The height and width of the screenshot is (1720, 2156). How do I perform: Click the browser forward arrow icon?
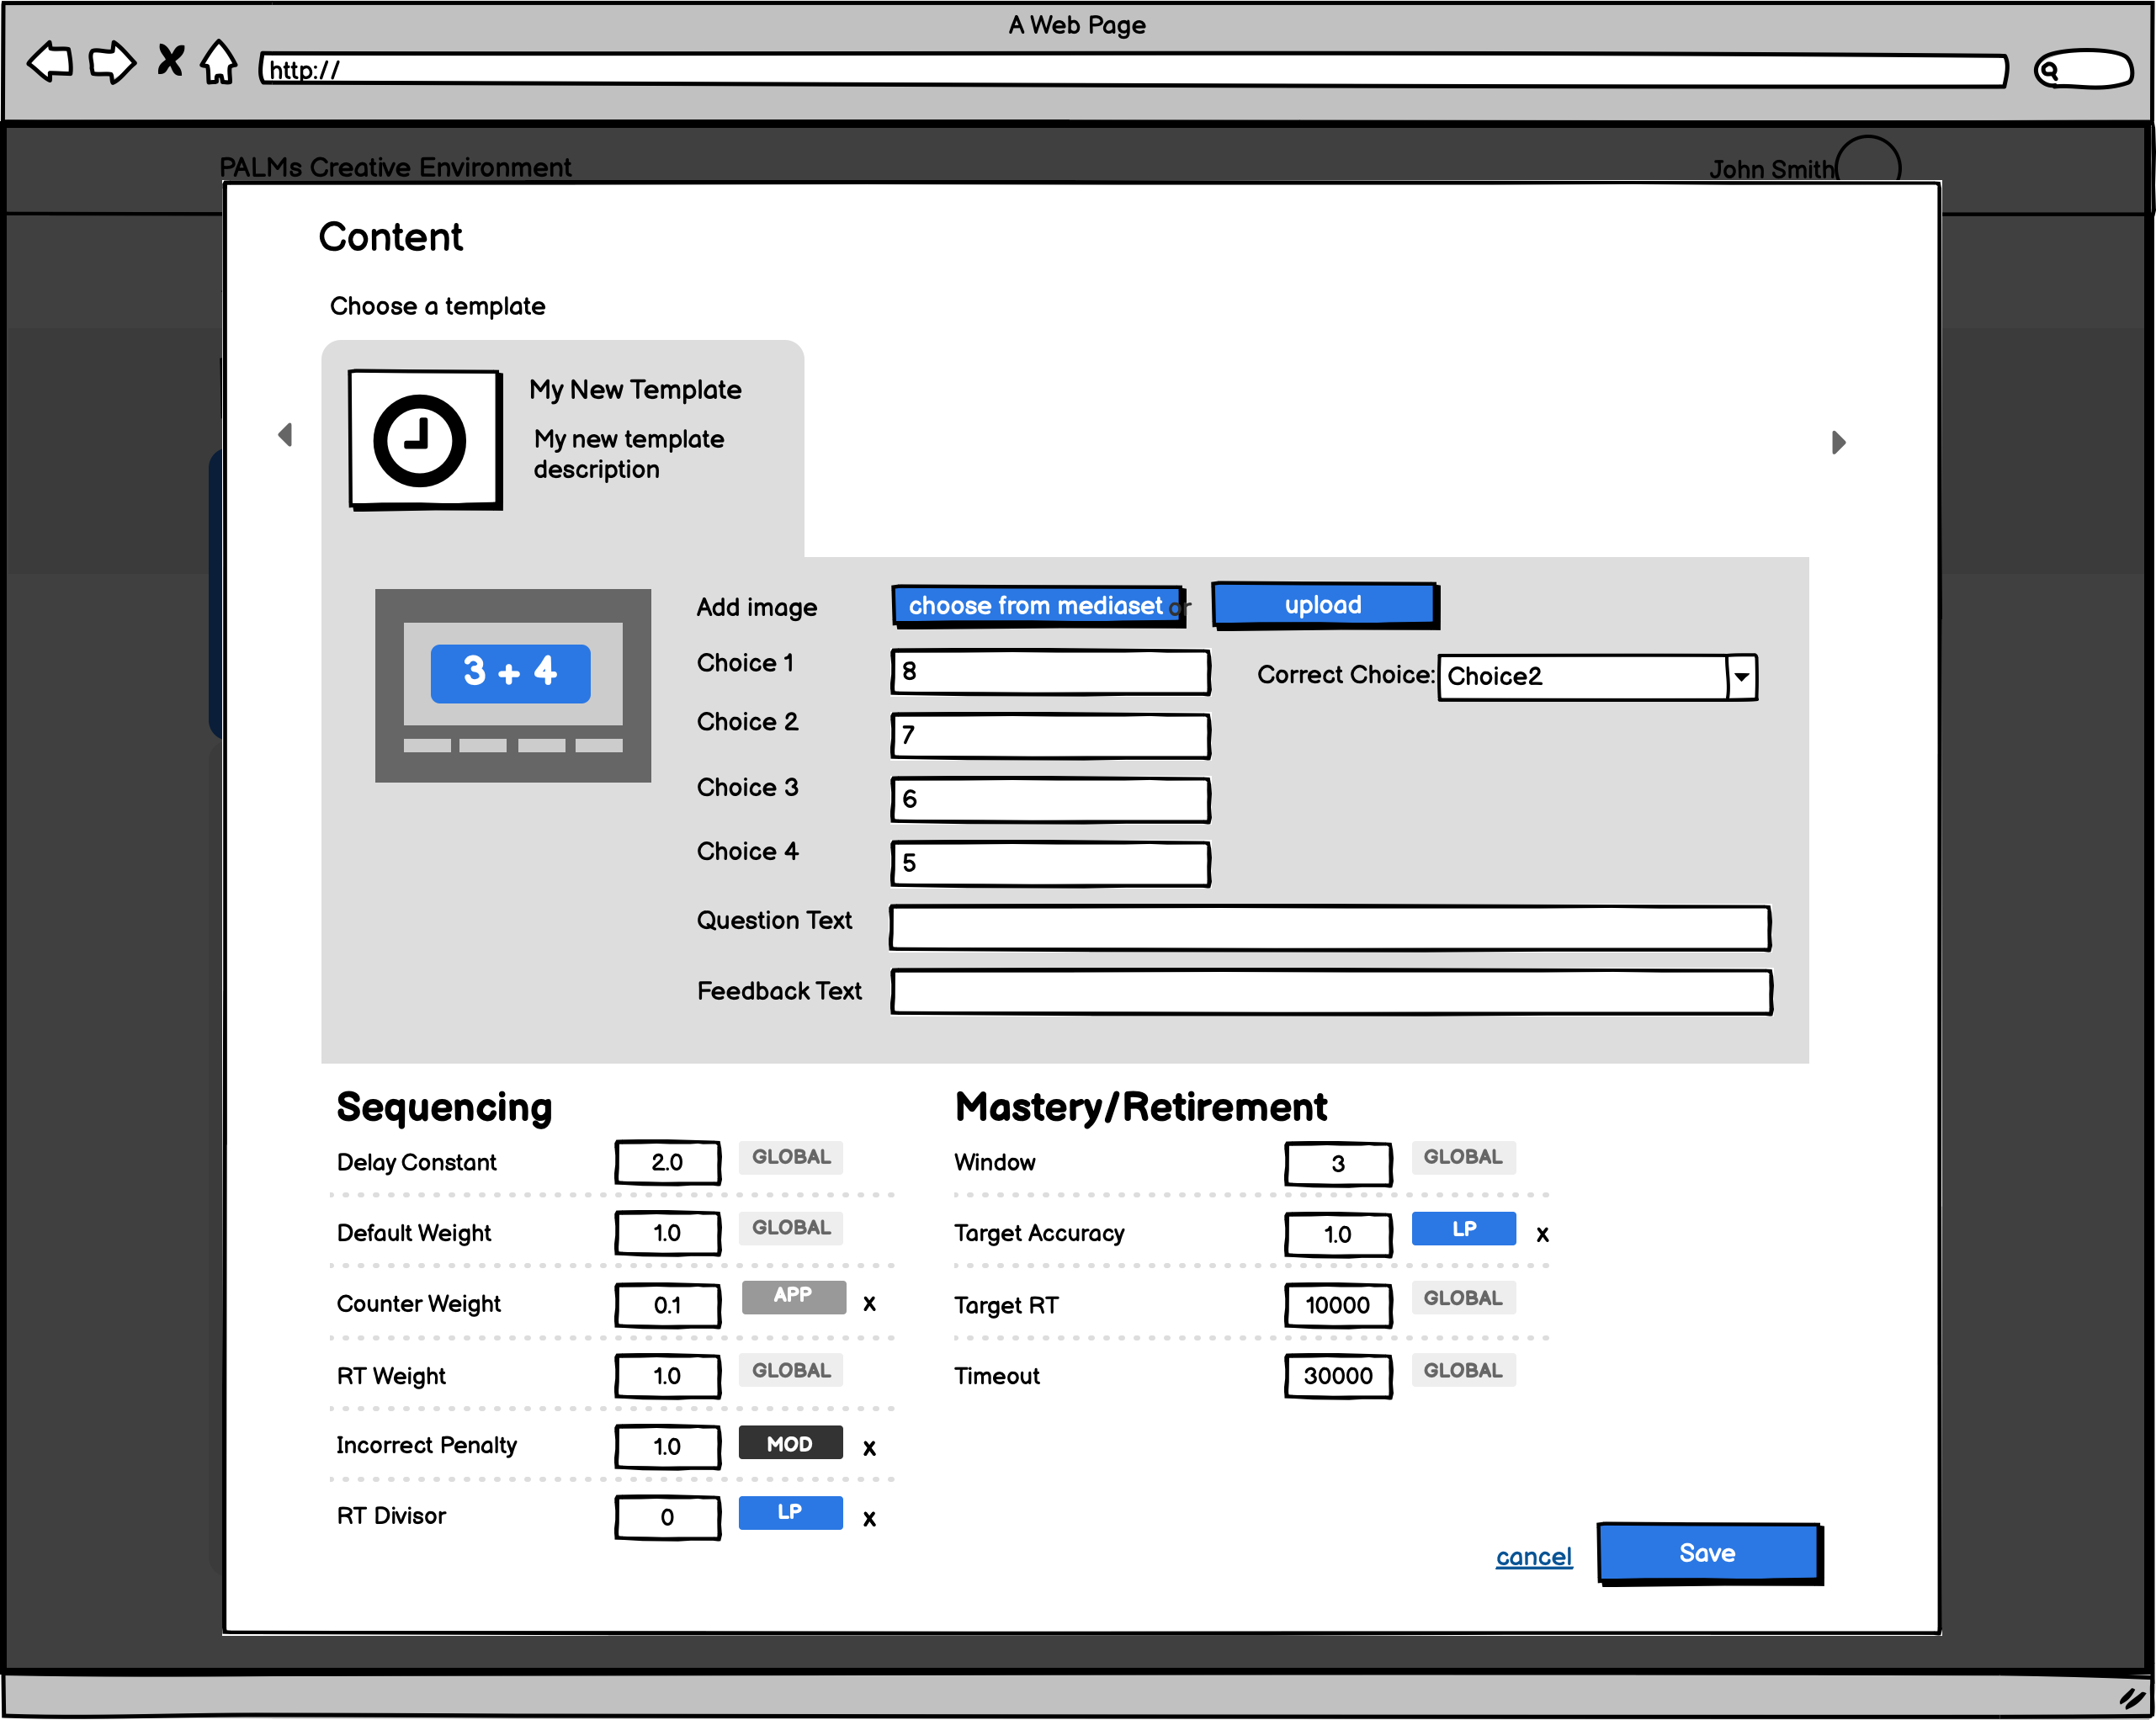(112, 62)
